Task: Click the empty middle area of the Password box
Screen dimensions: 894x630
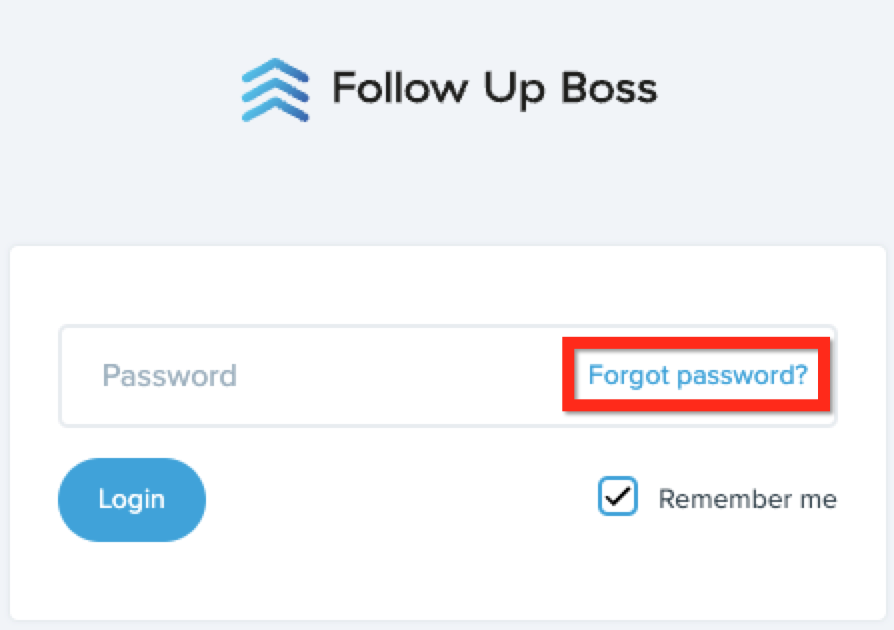Action: [399, 376]
